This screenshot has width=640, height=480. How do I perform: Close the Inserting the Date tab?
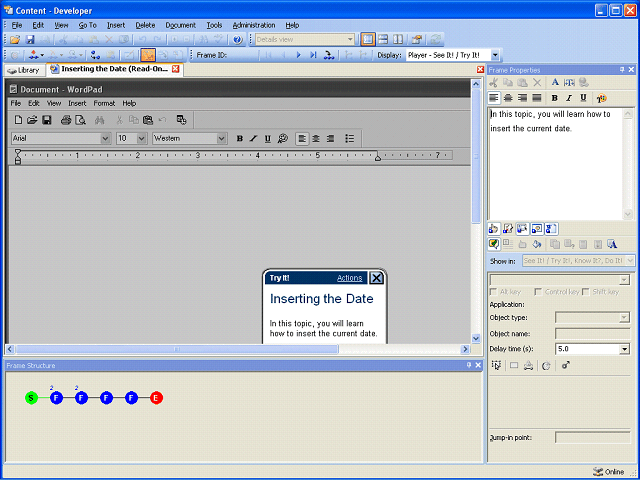pos(176,69)
